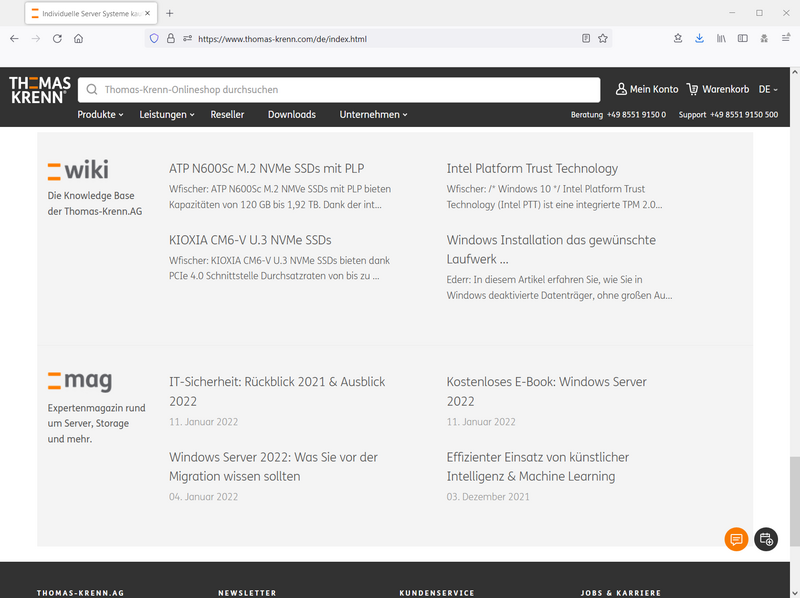800x598 pixels.
Task: Click Die Knowledge Base description text
Action: (x=95, y=203)
